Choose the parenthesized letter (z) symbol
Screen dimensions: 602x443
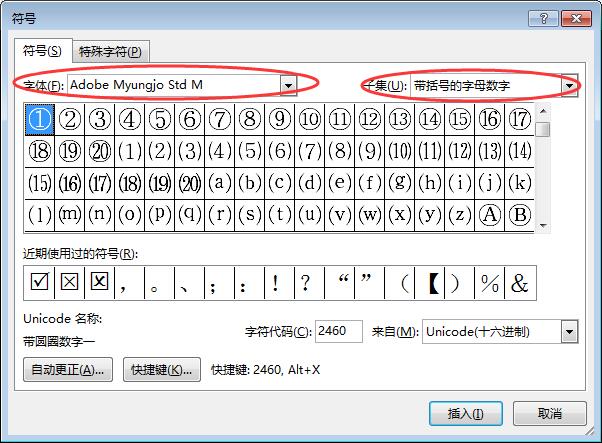460,215
